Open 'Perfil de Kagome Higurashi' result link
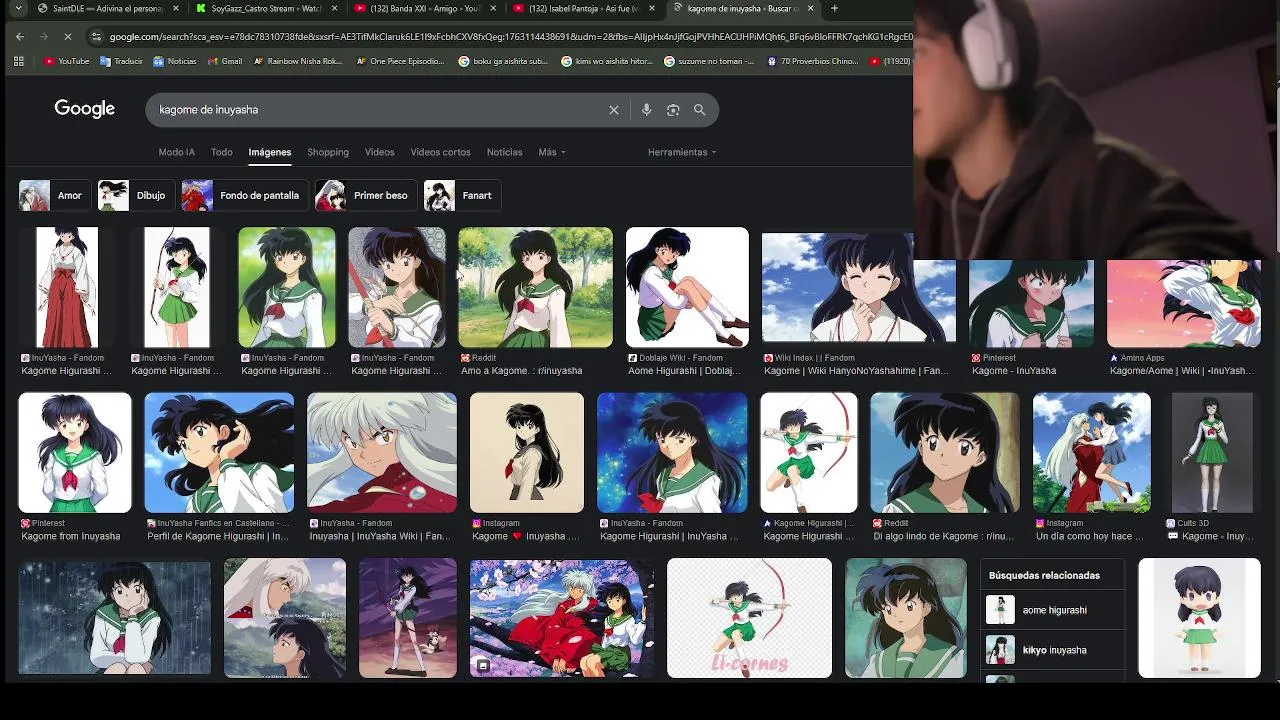Screen dimensions: 1280x720 218,536
